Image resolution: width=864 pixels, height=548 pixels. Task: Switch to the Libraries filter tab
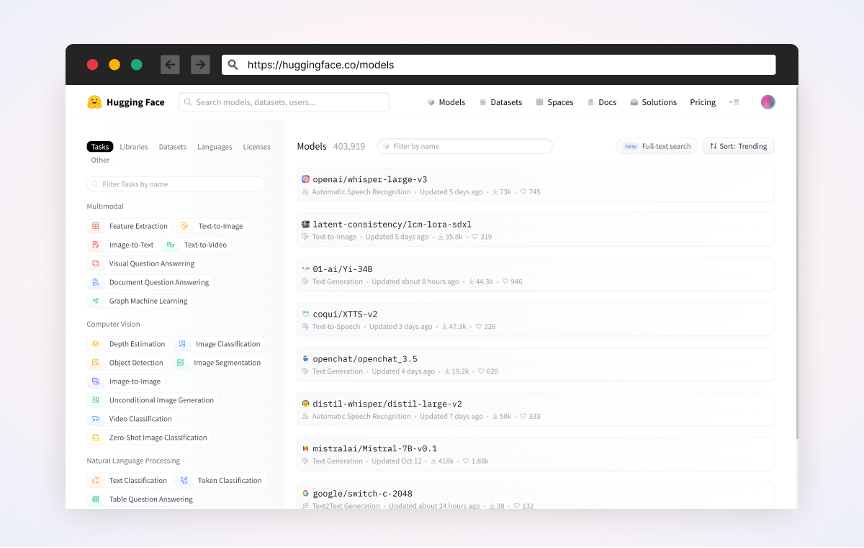click(x=134, y=147)
